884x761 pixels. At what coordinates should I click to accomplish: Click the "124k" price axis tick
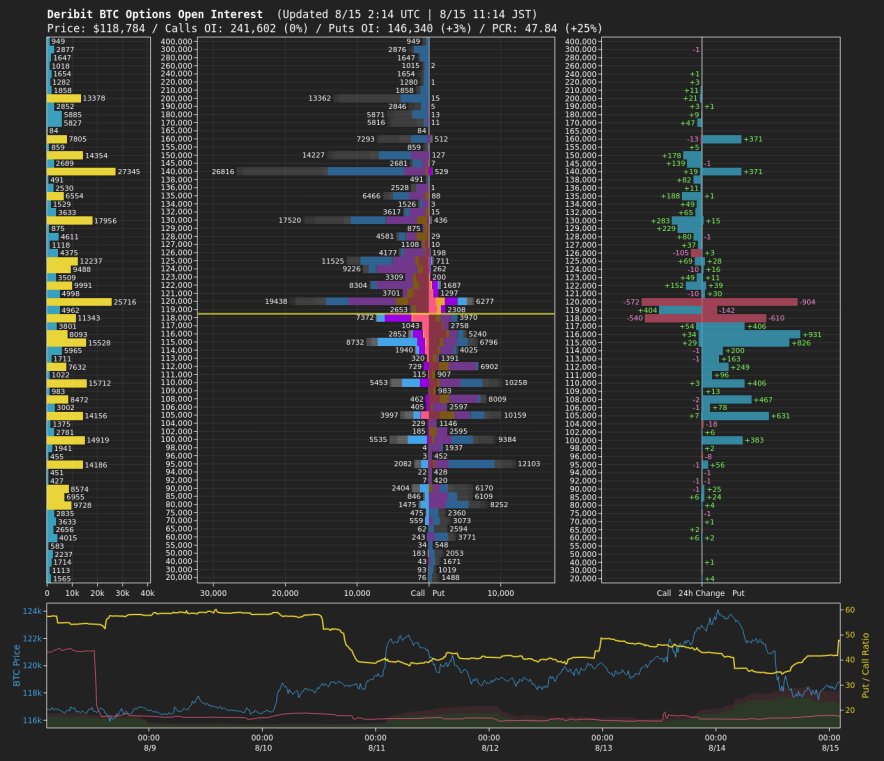click(32, 611)
